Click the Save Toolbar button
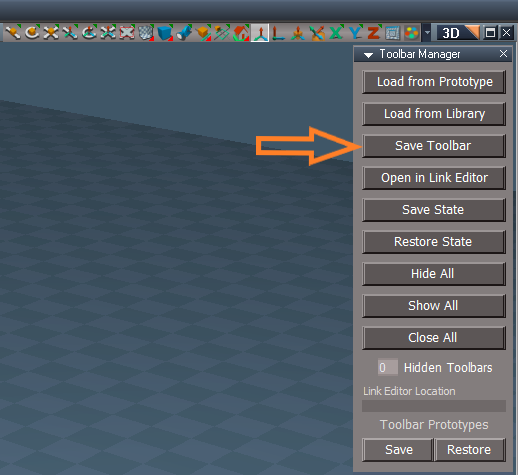The width and height of the screenshot is (518, 475). pos(434,146)
